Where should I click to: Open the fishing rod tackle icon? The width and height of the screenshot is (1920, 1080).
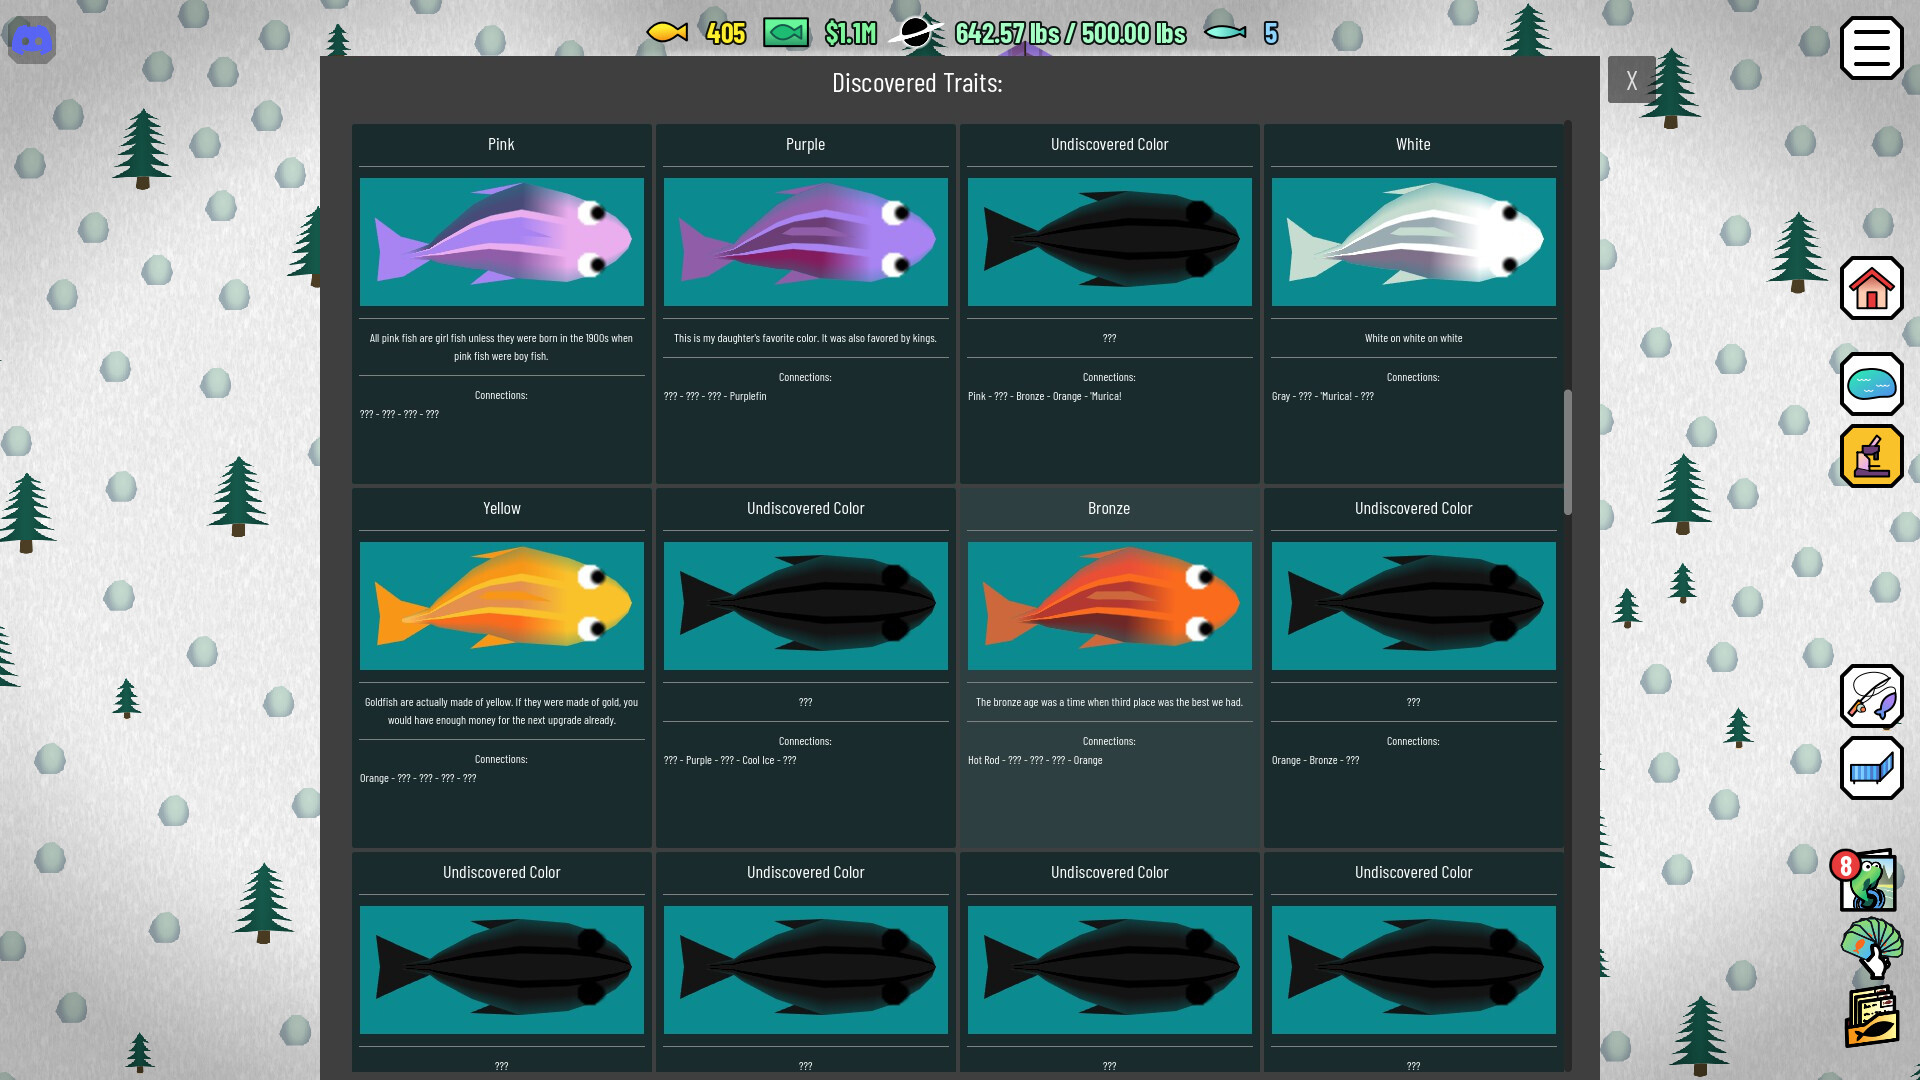1871,697
